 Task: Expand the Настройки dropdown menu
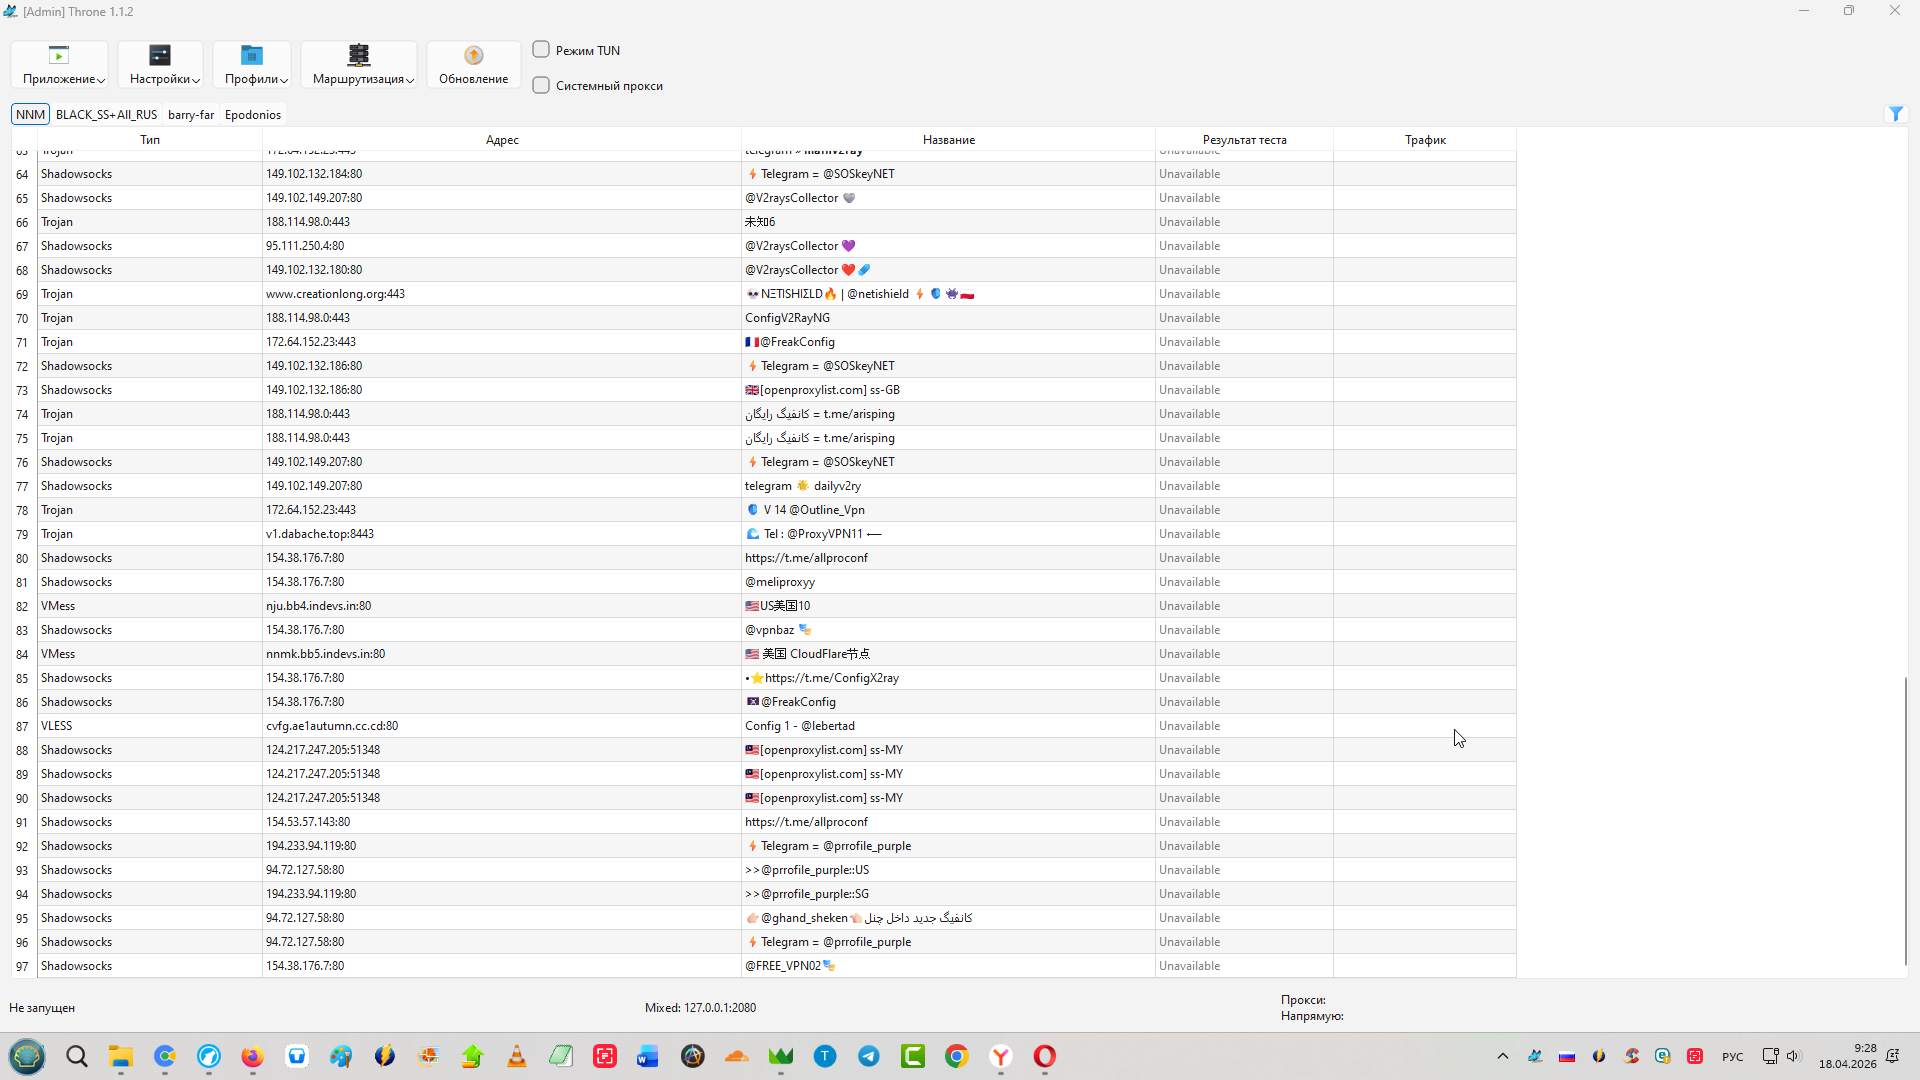[165, 79]
